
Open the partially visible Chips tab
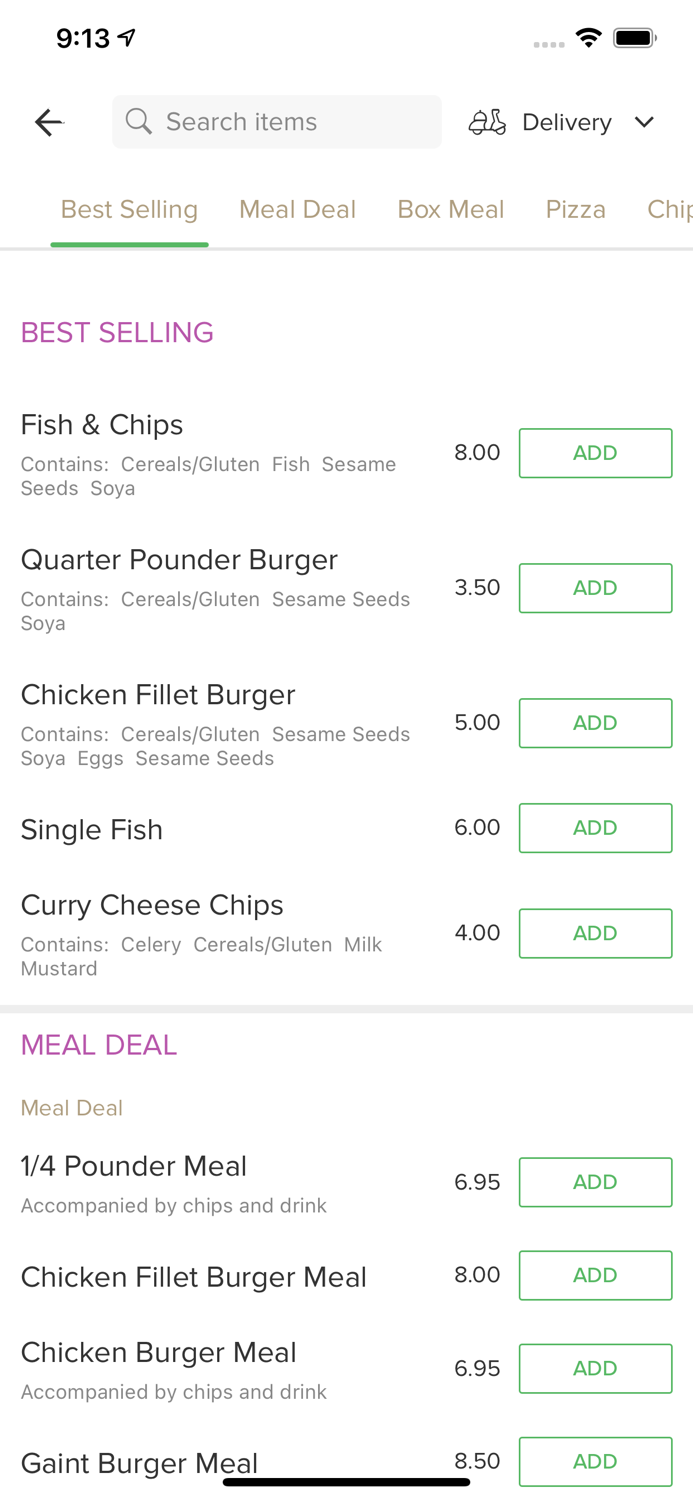pyautogui.click(x=668, y=209)
